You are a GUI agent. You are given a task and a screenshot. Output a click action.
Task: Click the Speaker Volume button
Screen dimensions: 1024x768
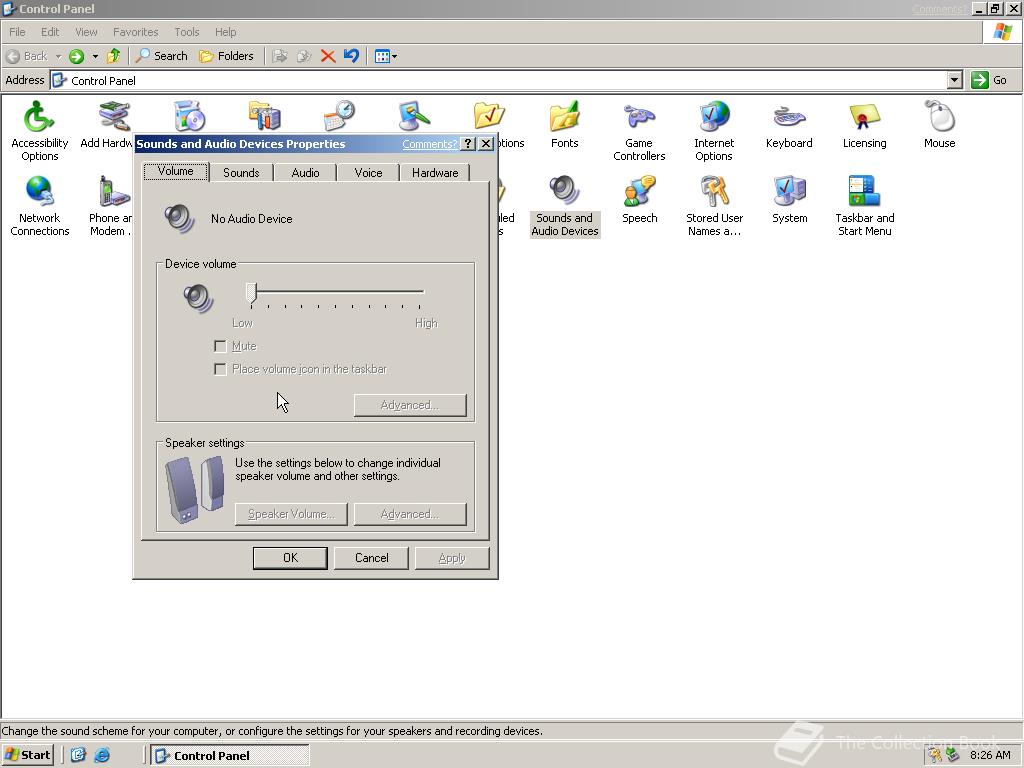[x=291, y=514]
